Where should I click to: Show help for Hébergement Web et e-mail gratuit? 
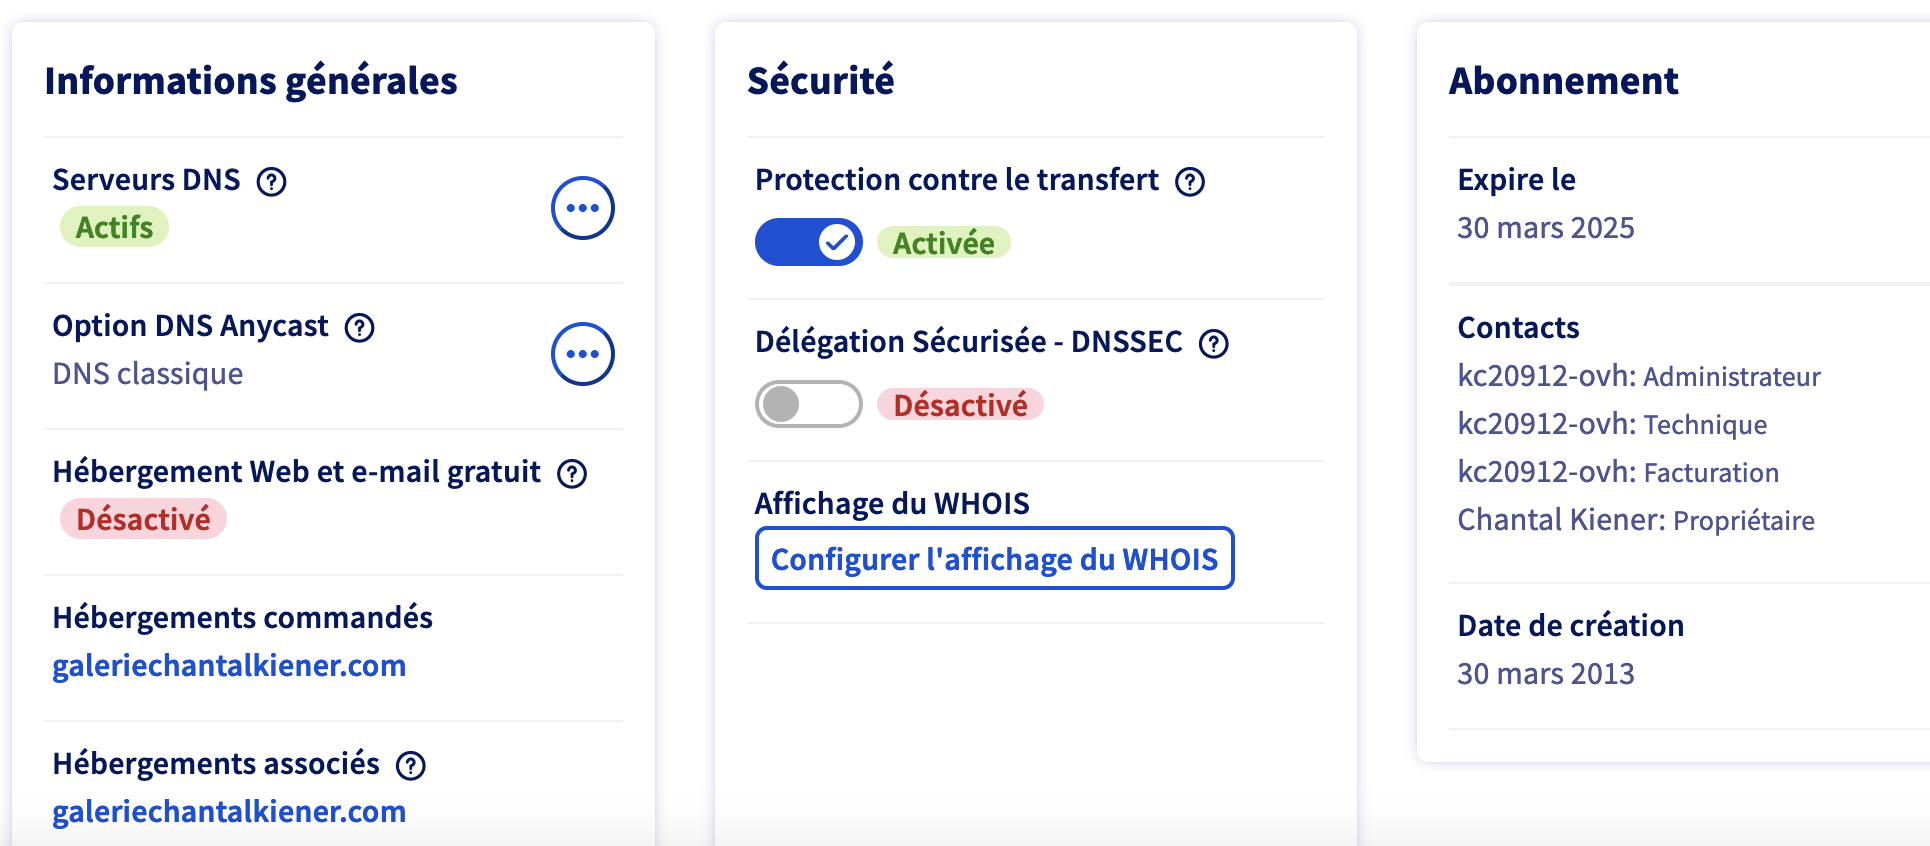[x=572, y=473]
